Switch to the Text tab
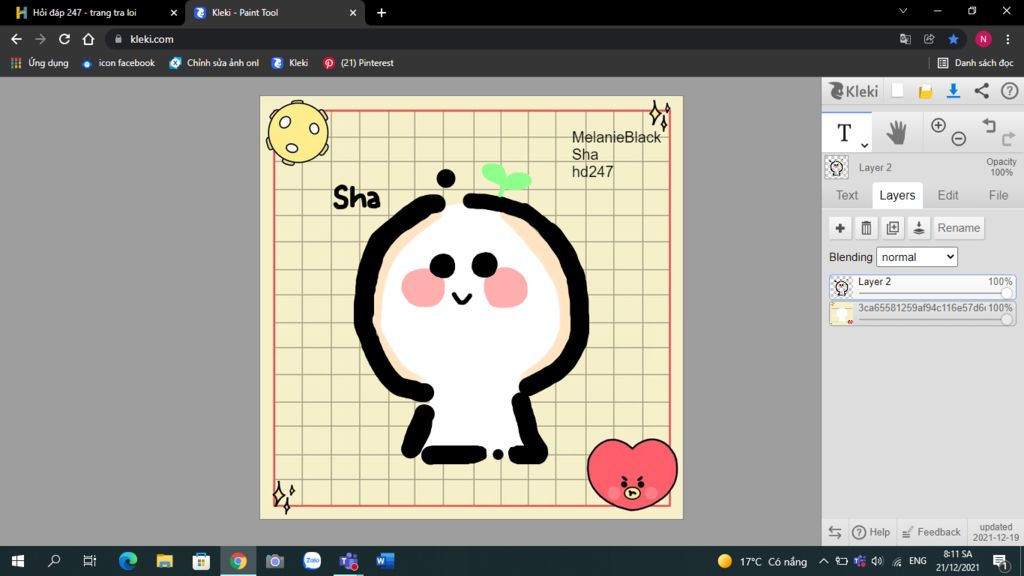1024x576 pixels. tap(847, 195)
